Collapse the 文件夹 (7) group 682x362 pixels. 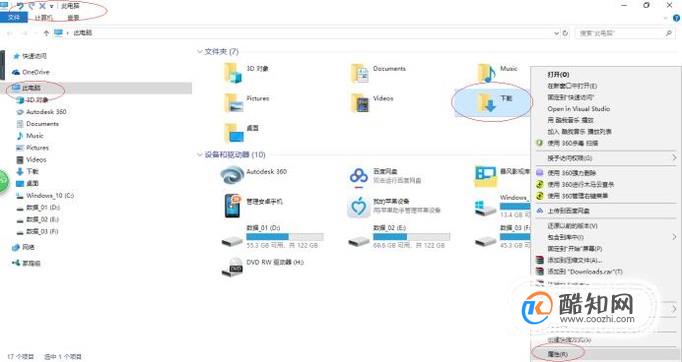(x=200, y=52)
